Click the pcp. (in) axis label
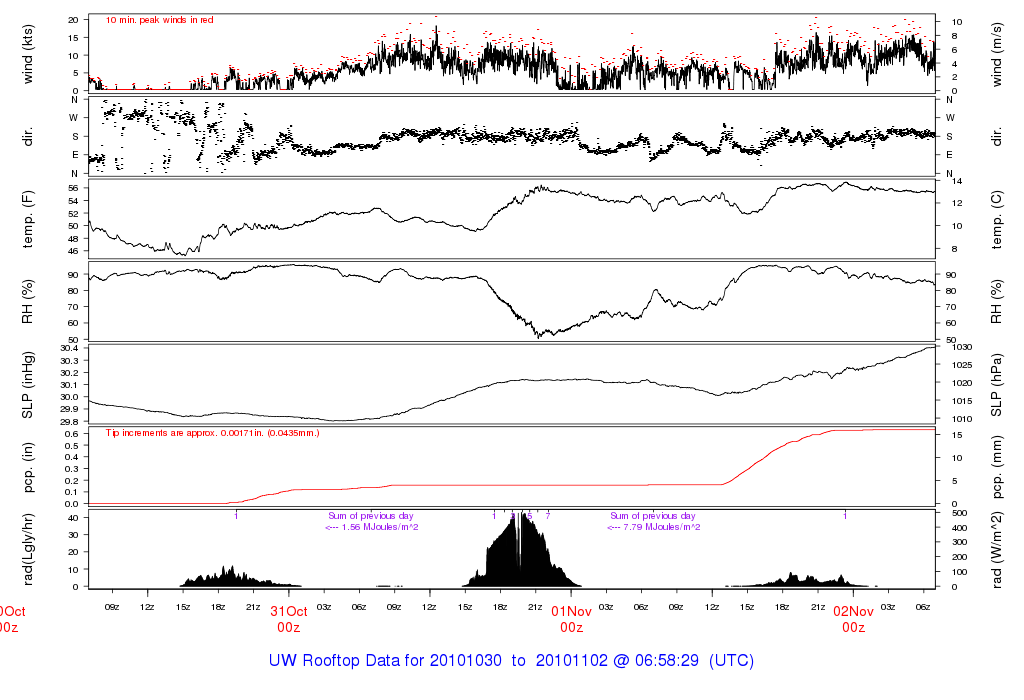This screenshot has height=700, width=1024. pos(27,467)
